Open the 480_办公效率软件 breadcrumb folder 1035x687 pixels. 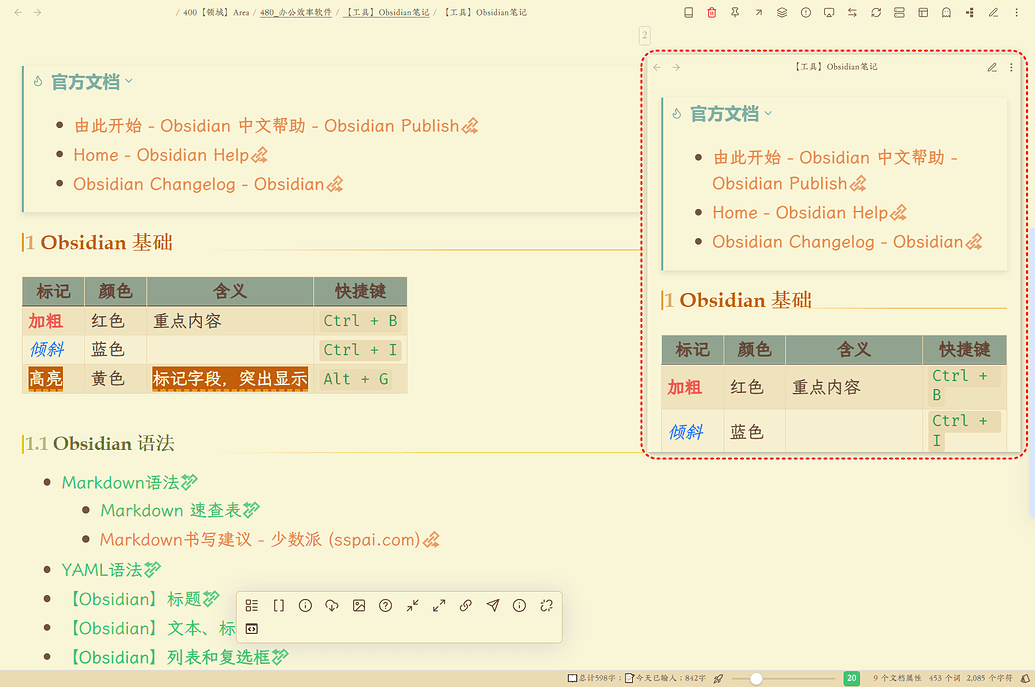coord(296,13)
